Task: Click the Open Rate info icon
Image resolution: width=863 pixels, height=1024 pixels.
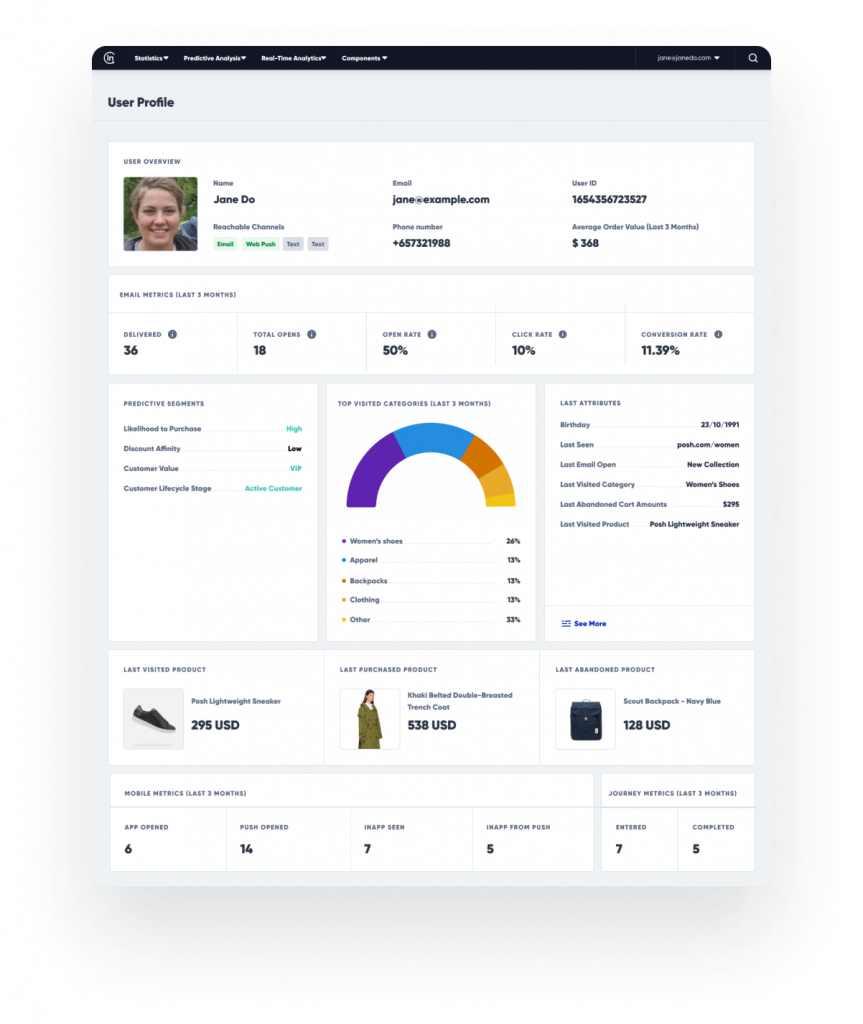Action: pyautogui.click(x=430, y=334)
